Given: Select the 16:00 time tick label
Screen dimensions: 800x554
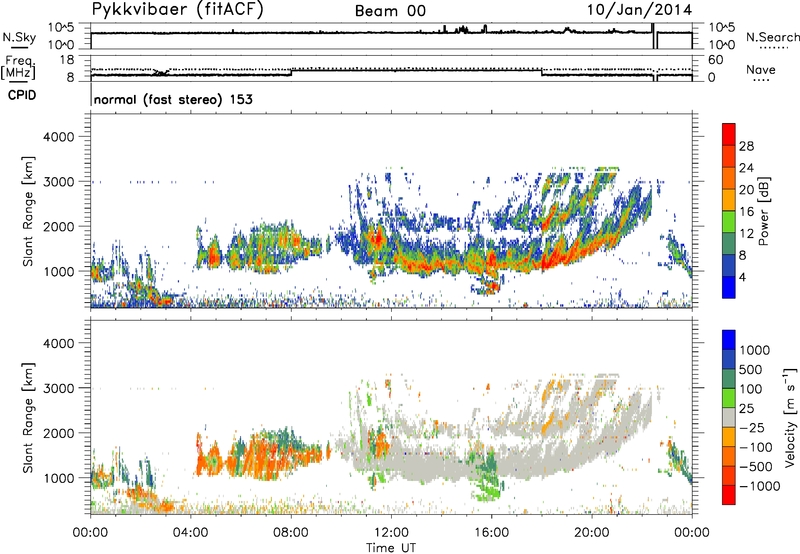Looking at the screenshot, I should click(x=491, y=533).
